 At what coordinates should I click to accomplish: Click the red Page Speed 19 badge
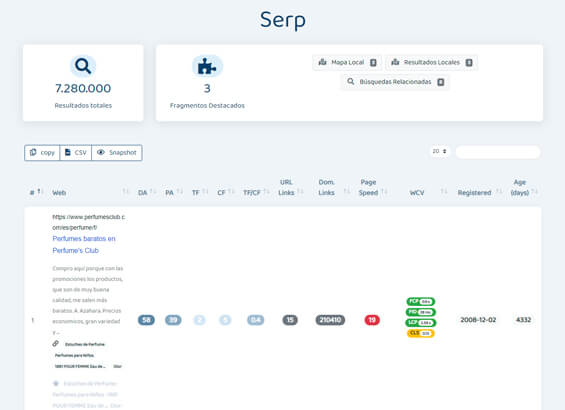[x=372, y=320]
